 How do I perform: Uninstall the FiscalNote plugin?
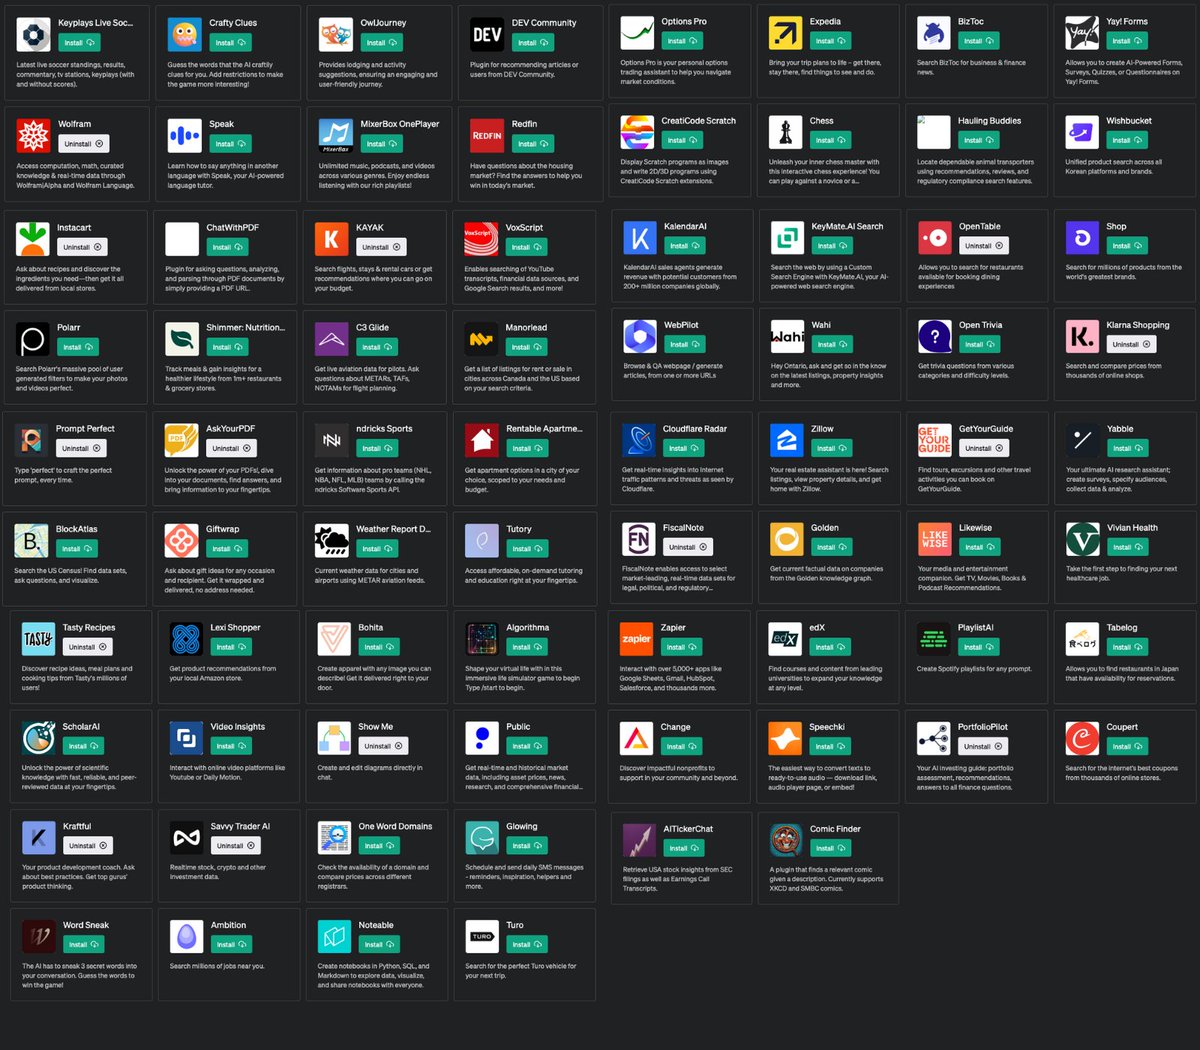pyautogui.click(x=687, y=547)
